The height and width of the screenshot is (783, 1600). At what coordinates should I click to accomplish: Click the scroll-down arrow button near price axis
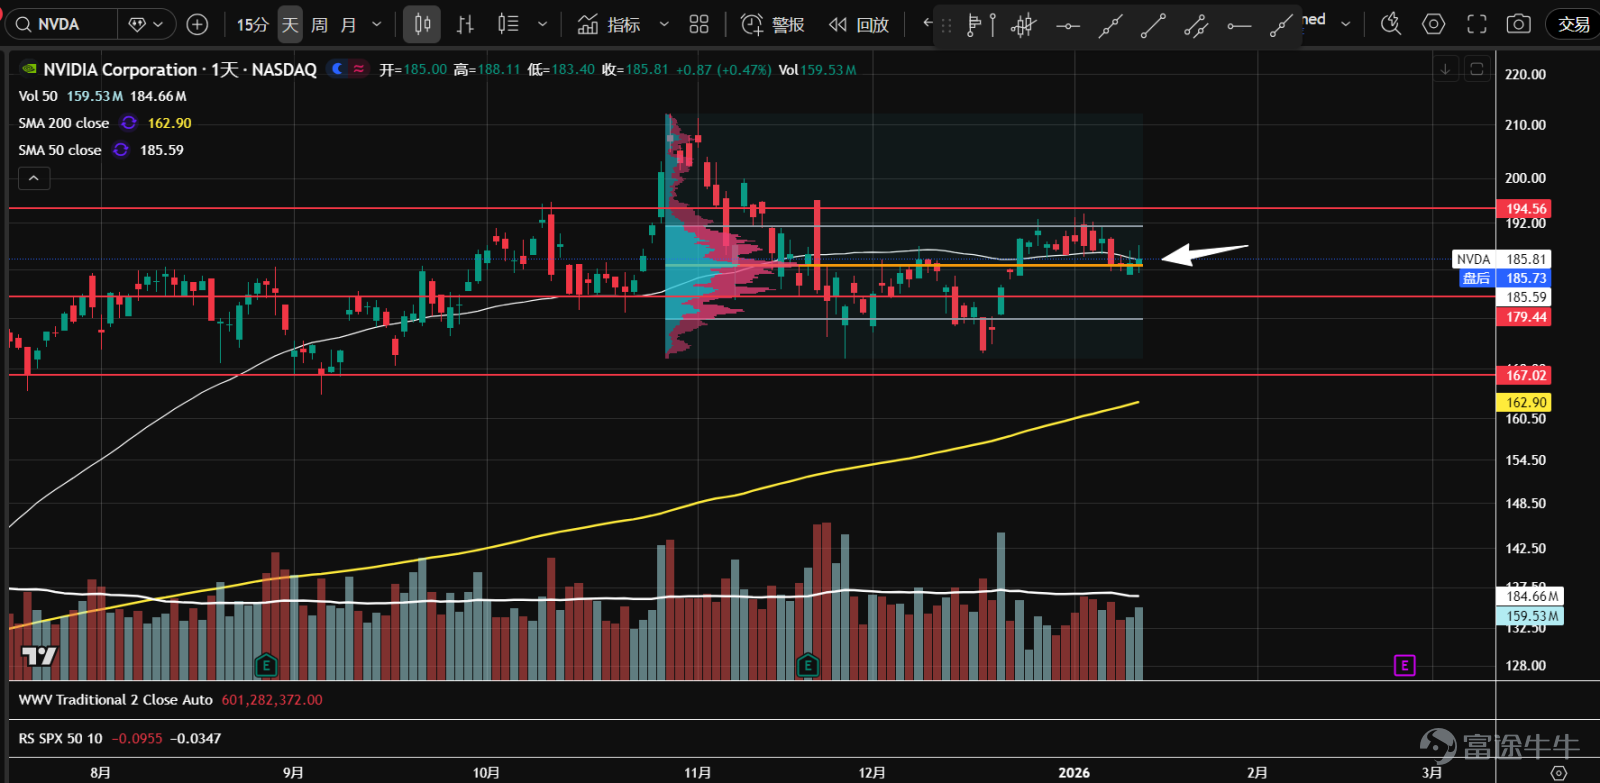click(1445, 69)
